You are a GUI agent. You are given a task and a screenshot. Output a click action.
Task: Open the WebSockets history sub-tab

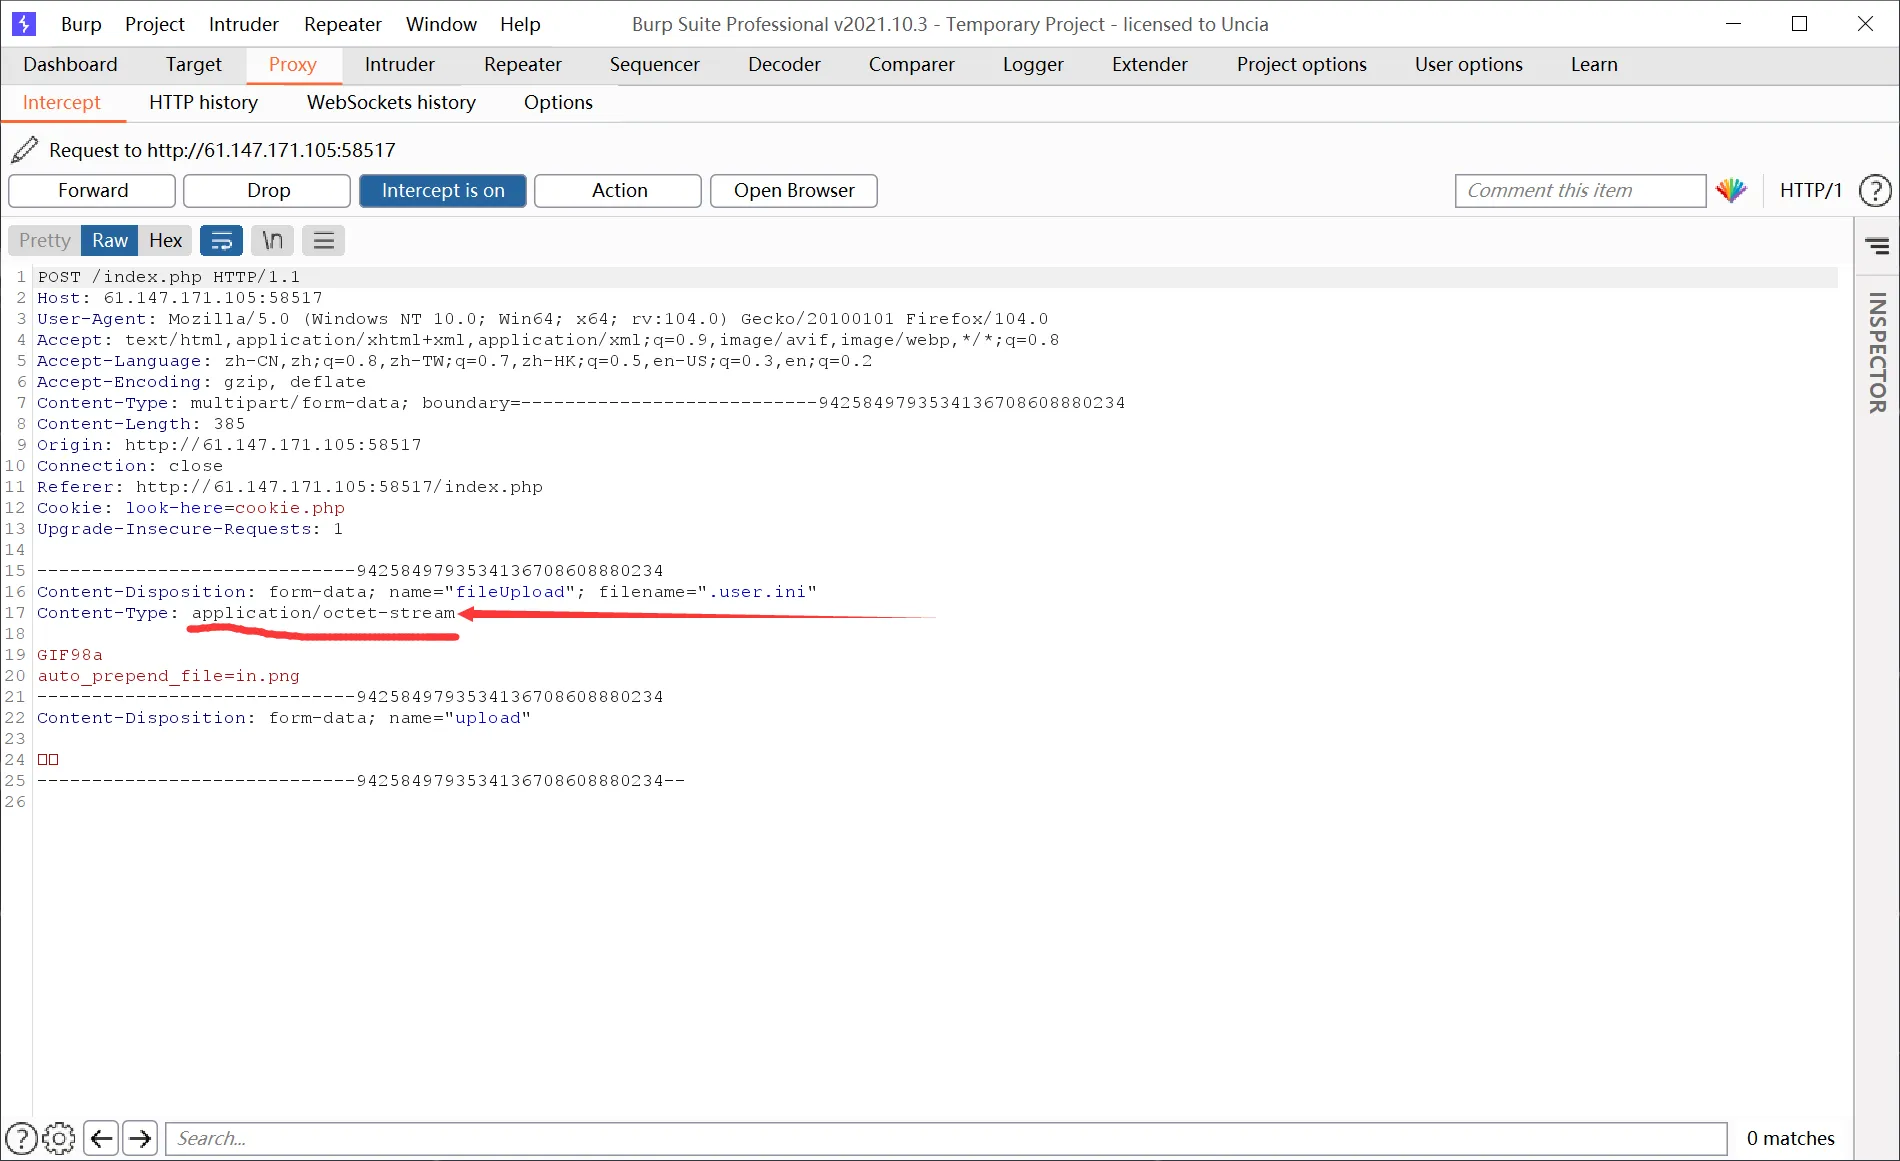point(391,102)
